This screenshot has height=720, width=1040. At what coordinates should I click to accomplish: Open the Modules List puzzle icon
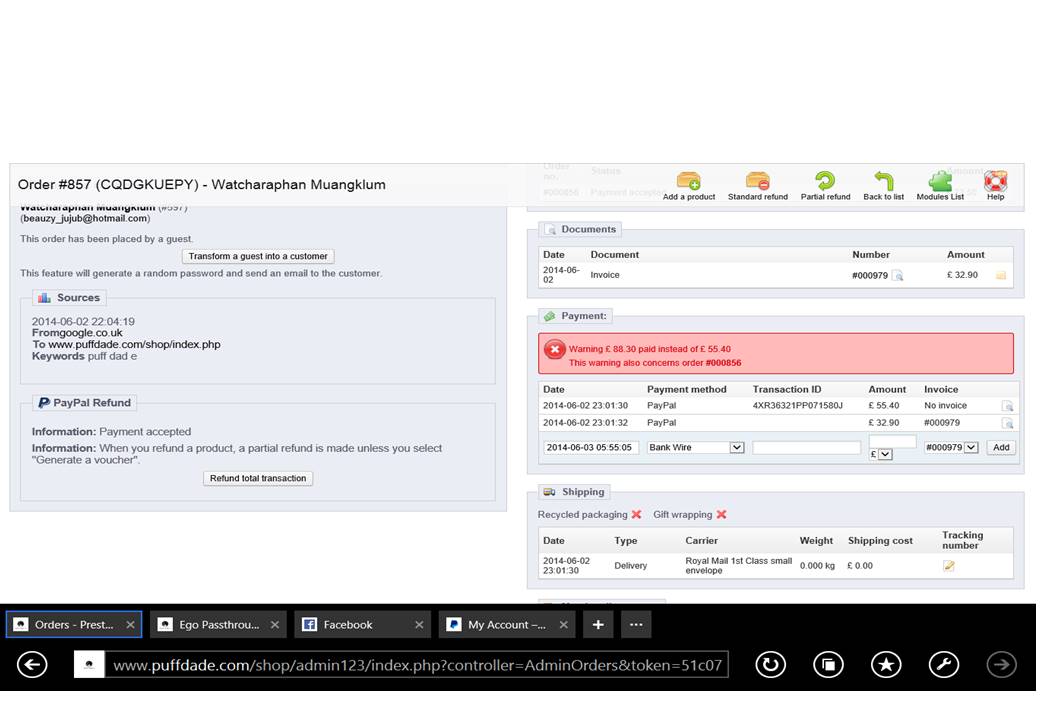coord(940,180)
